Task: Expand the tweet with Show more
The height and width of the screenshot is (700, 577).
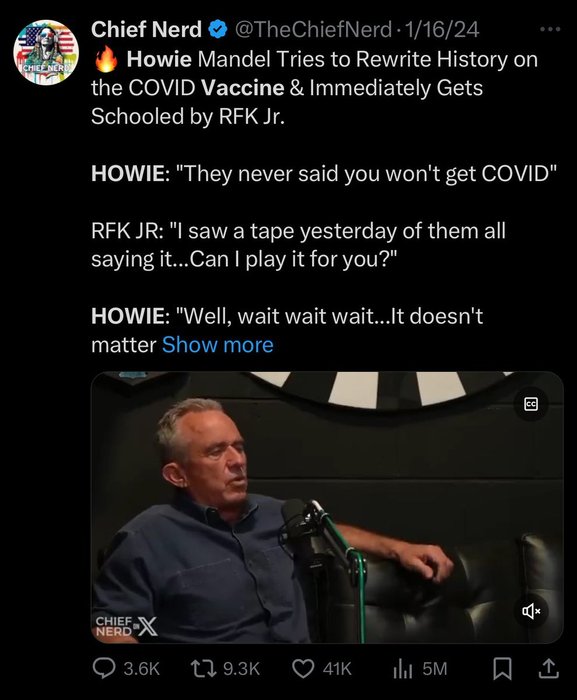Action: tap(217, 345)
